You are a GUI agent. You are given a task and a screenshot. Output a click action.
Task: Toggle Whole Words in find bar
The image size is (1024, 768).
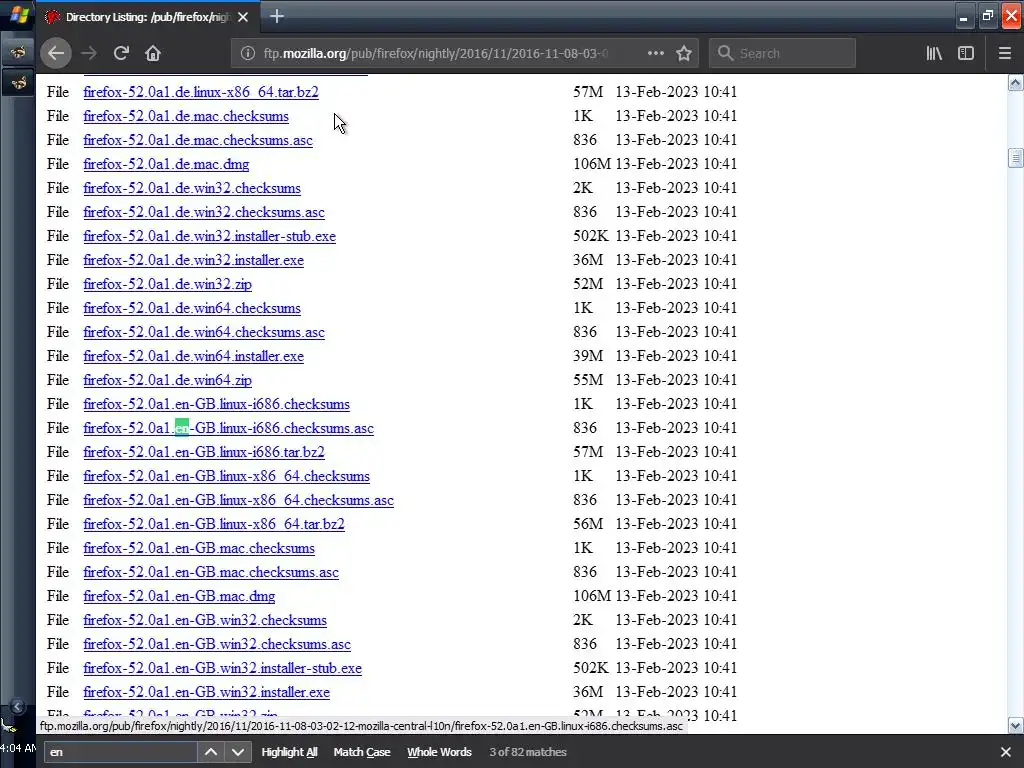pyautogui.click(x=440, y=752)
